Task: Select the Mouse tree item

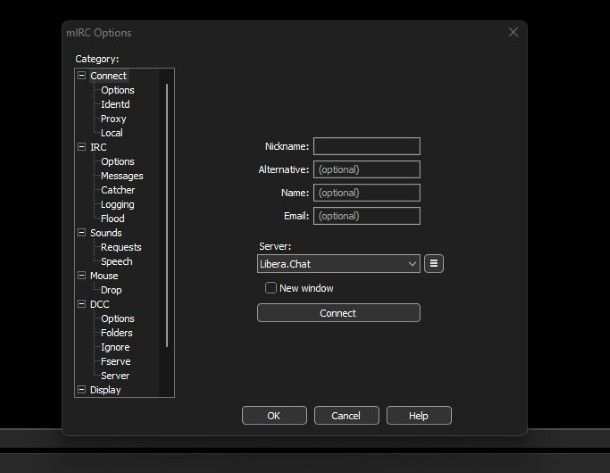Action: click(104, 276)
